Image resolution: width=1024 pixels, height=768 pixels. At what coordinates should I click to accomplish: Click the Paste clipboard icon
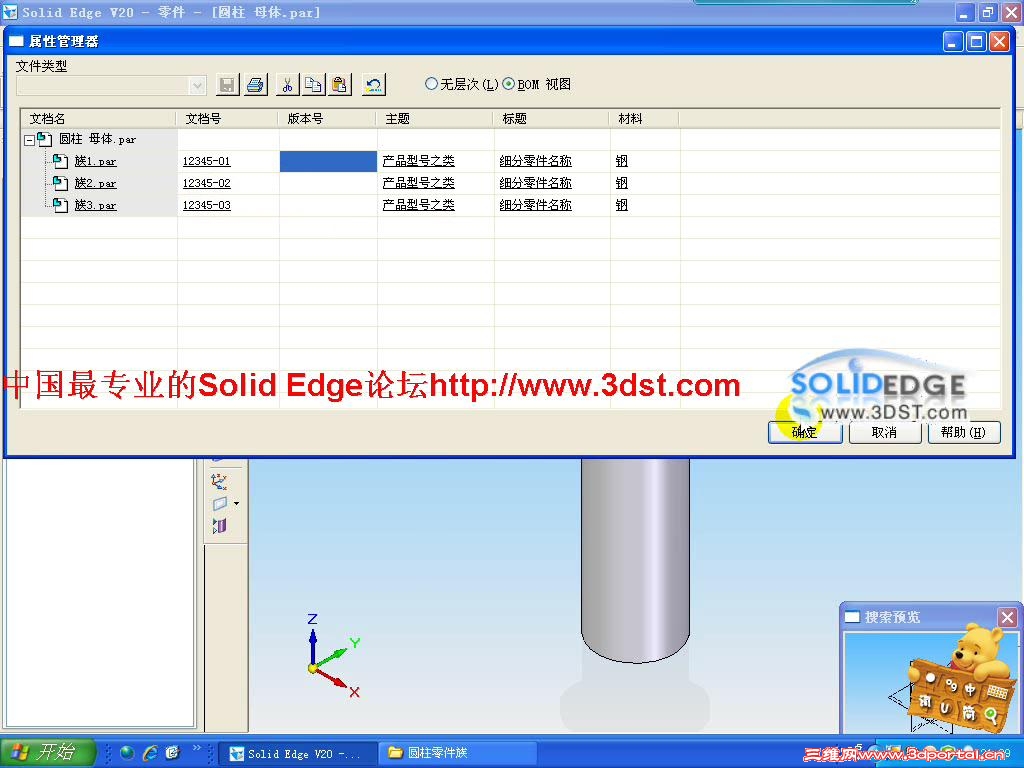coord(340,84)
